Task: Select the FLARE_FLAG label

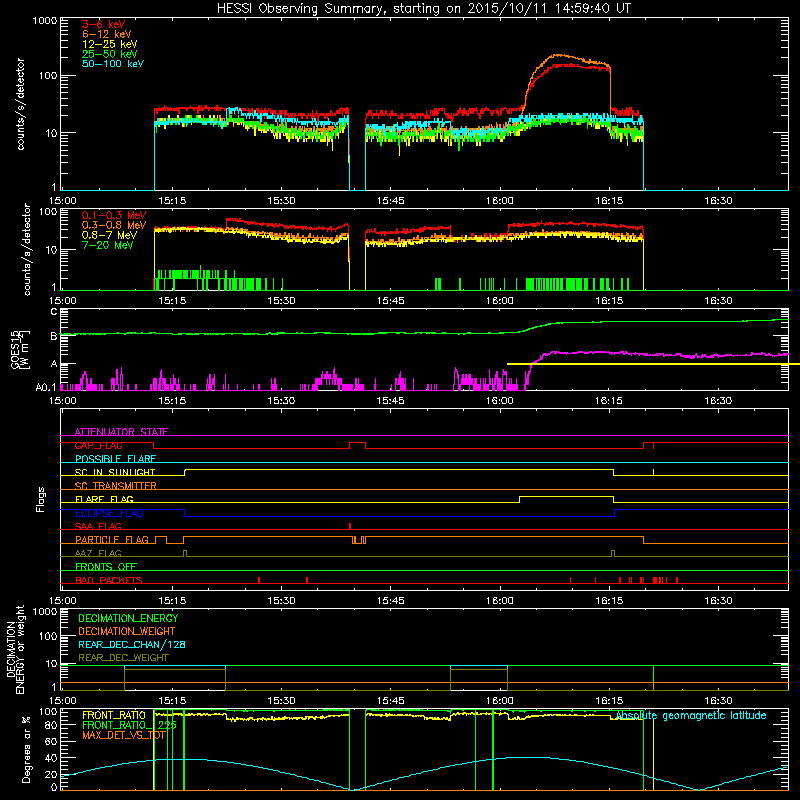Action: [x=104, y=499]
